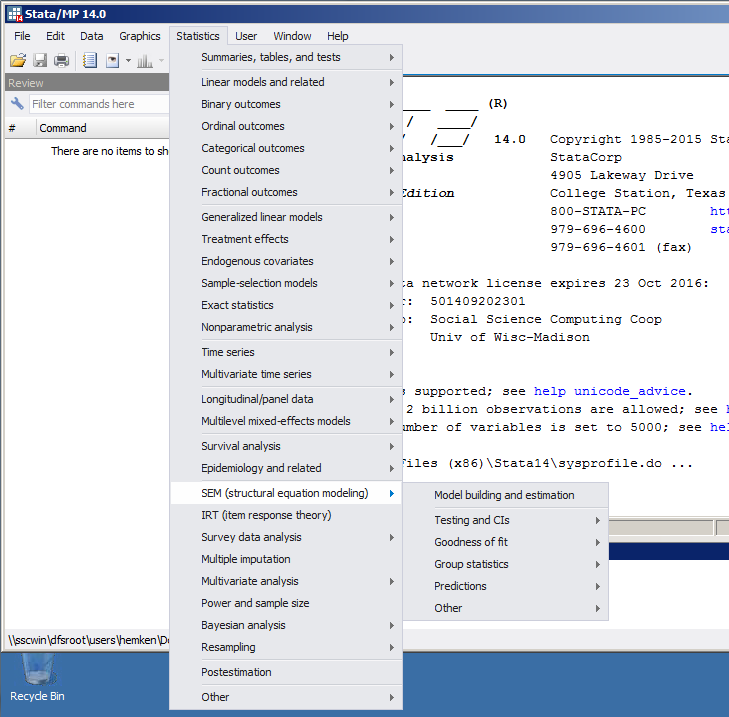
Task: Open the Graphics menu
Action: click(x=140, y=36)
